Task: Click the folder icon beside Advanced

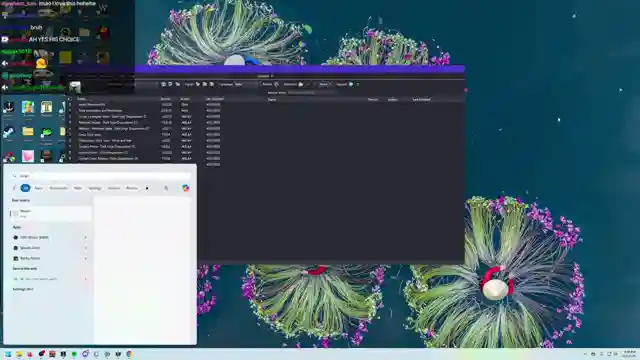Action: pyautogui.click(x=301, y=84)
